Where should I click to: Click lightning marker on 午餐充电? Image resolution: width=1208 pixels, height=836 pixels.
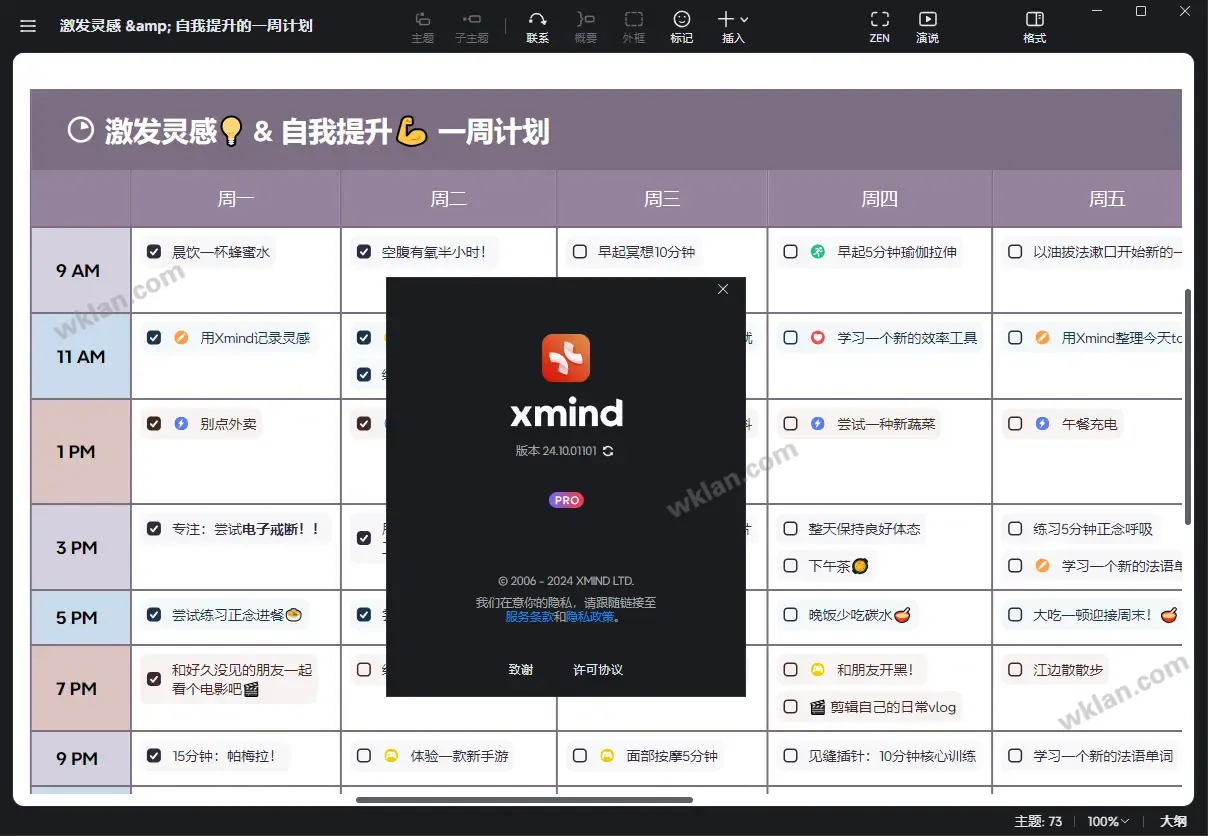coord(1042,424)
